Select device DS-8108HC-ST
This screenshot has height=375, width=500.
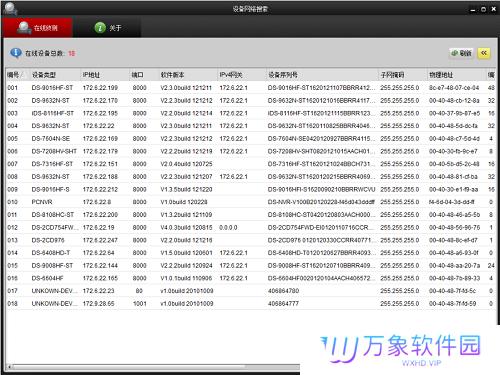(x=53, y=215)
